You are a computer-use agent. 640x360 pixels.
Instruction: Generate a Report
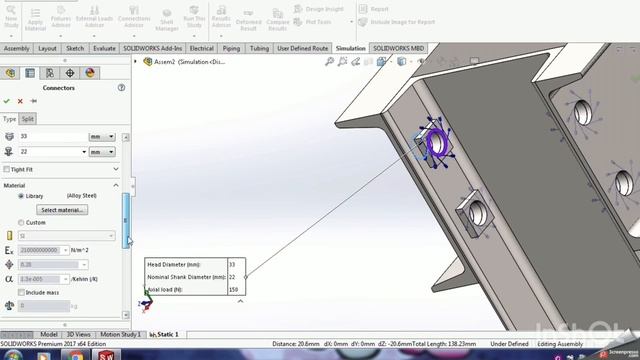pyautogui.click(x=373, y=9)
